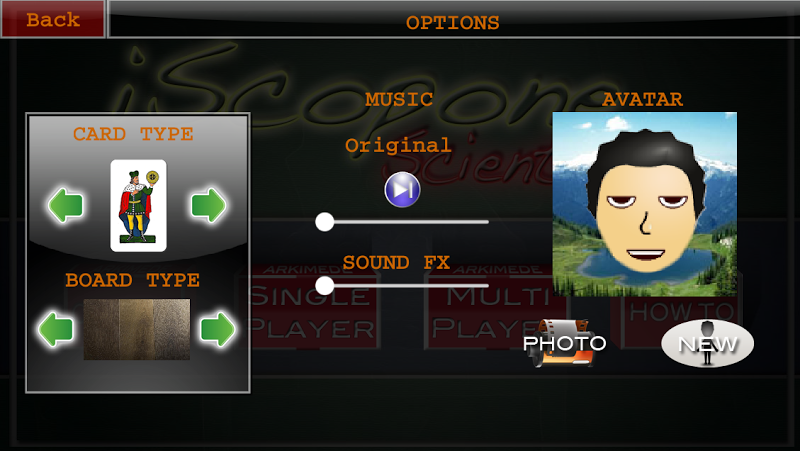Skip to next music track button

(402, 190)
